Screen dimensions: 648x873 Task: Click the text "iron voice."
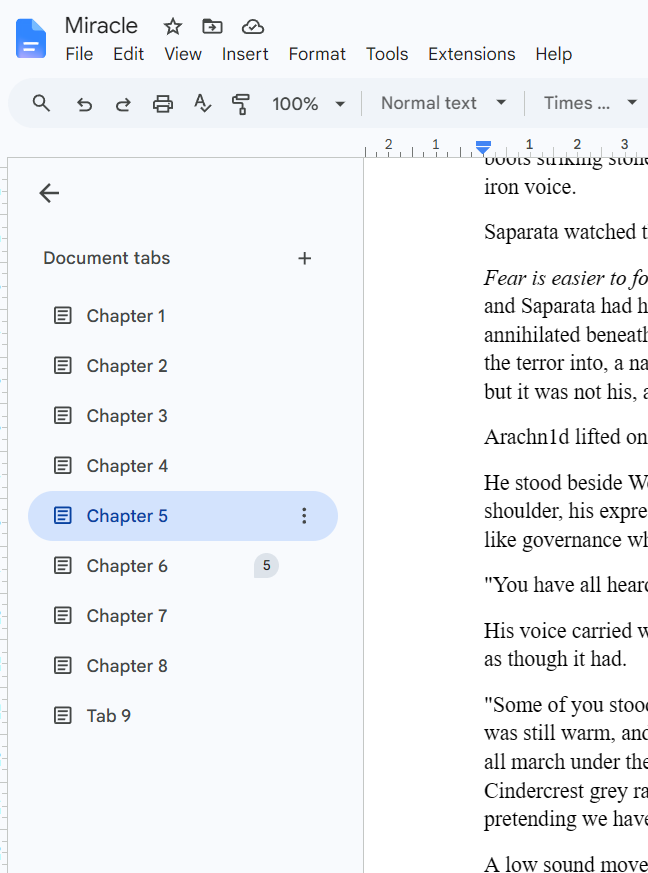point(529,187)
